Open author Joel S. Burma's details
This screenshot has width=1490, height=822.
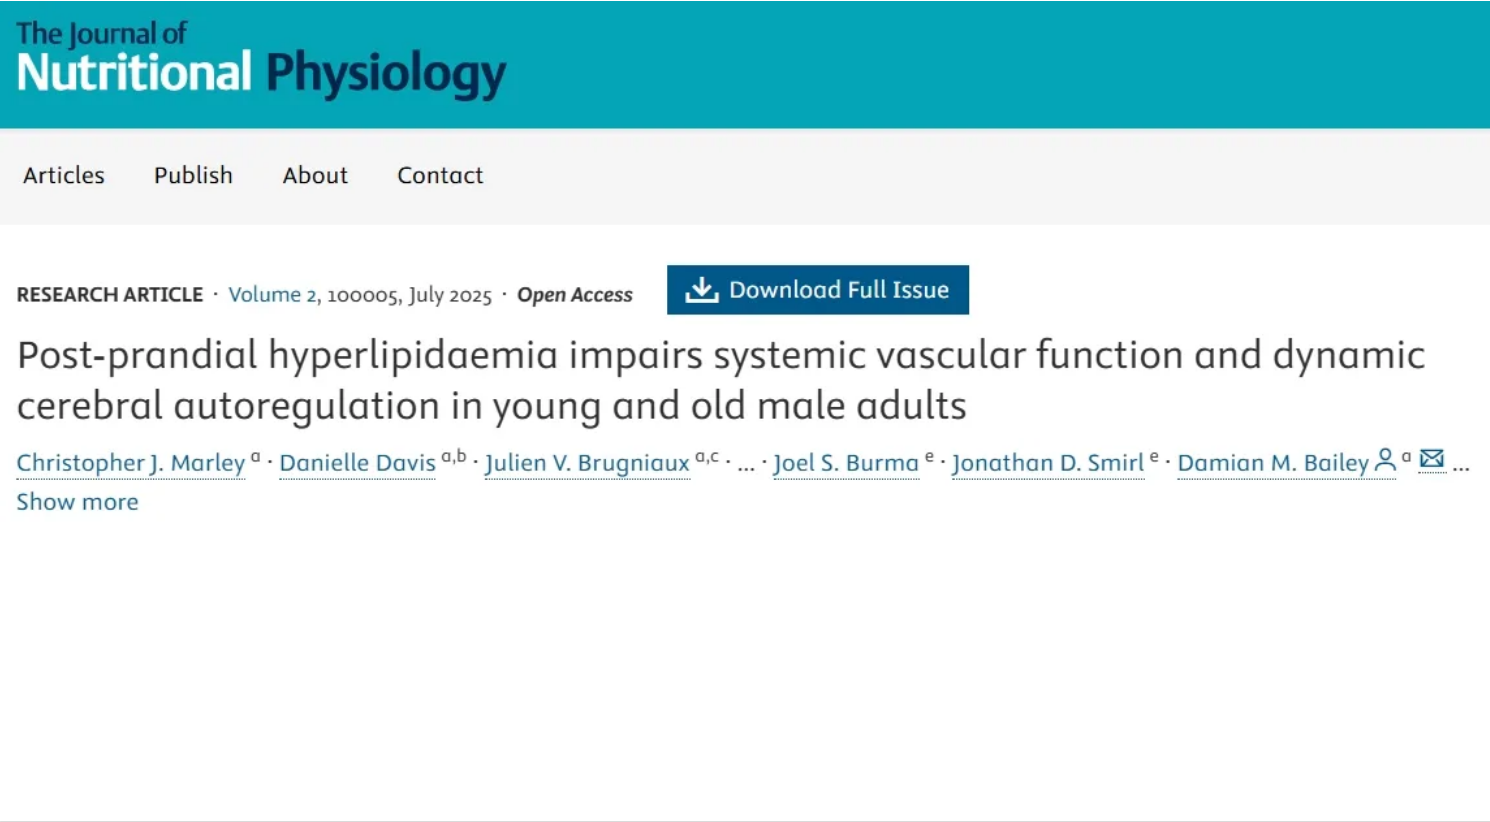[x=846, y=463]
